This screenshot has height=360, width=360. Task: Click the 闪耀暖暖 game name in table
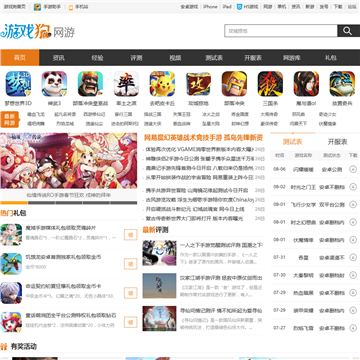303,170
